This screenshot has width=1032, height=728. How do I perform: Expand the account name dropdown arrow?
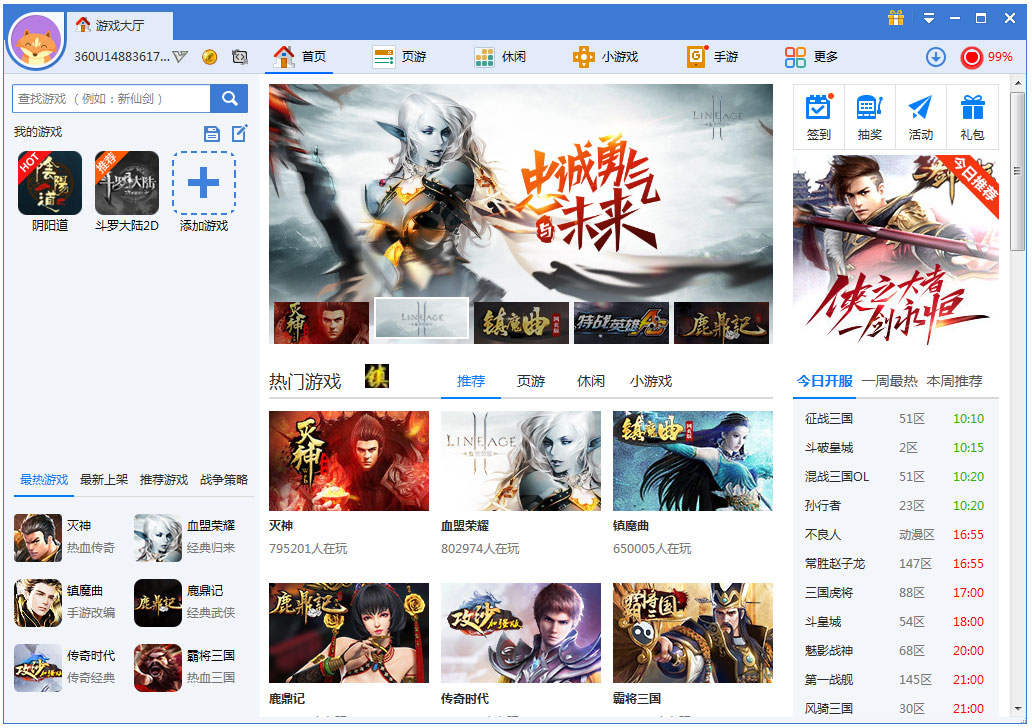point(180,57)
